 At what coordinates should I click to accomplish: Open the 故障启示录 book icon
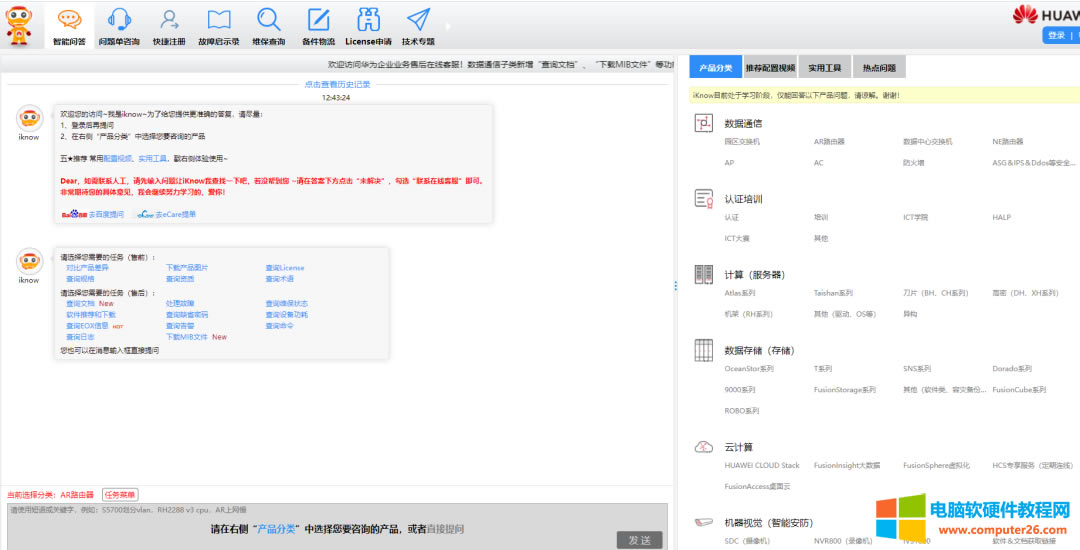[x=219, y=20]
